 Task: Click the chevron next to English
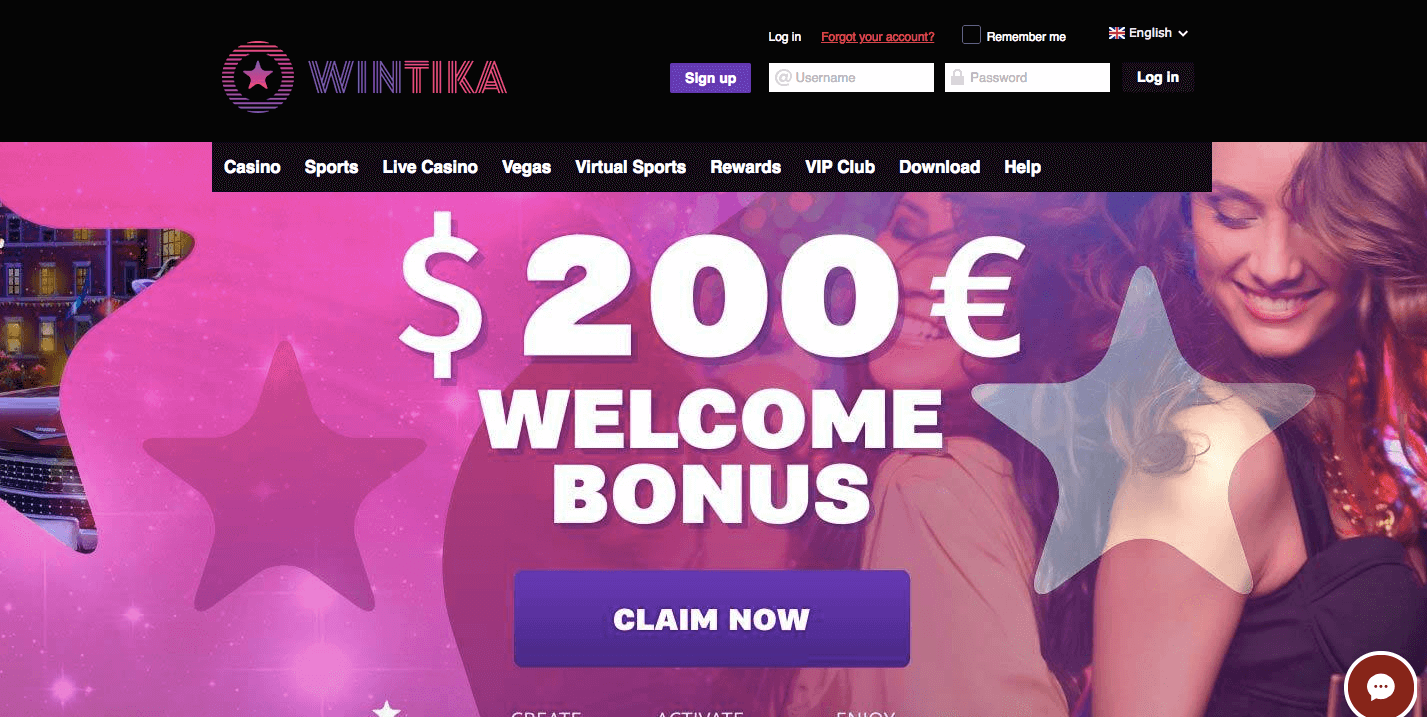pyautogui.click(x=1183, y=34)
